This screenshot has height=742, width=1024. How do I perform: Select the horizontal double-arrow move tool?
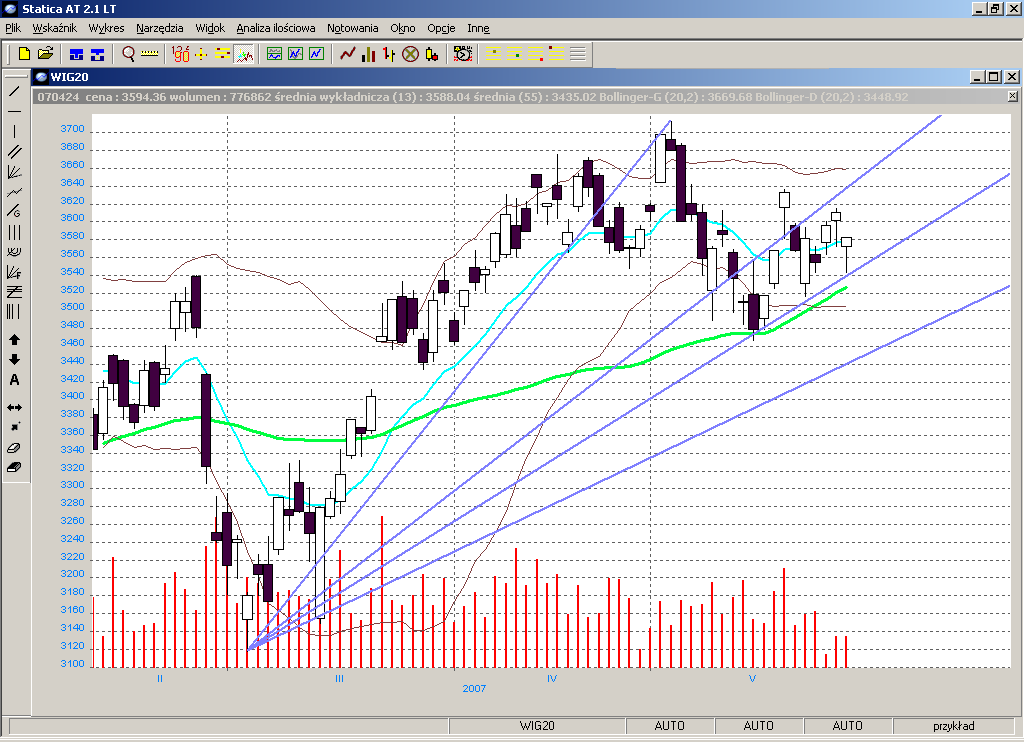(x=14, y=408)
